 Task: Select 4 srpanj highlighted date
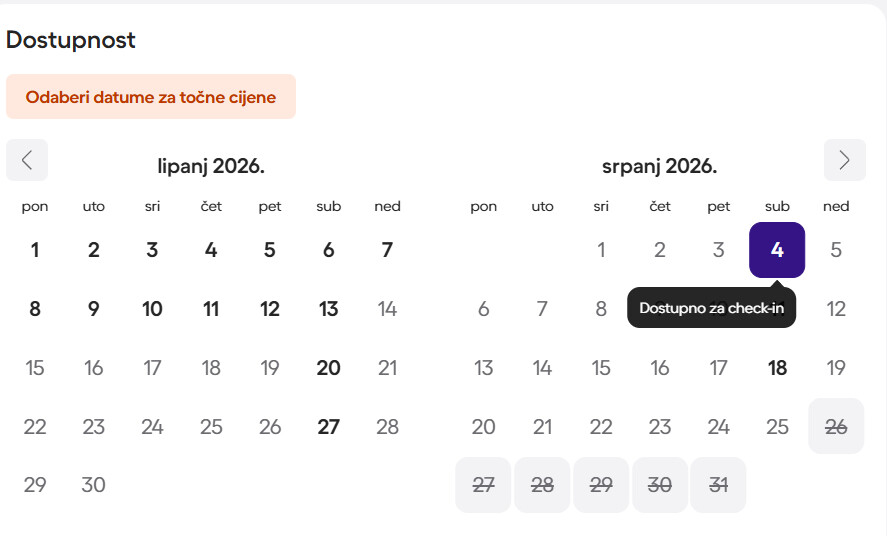777,250
